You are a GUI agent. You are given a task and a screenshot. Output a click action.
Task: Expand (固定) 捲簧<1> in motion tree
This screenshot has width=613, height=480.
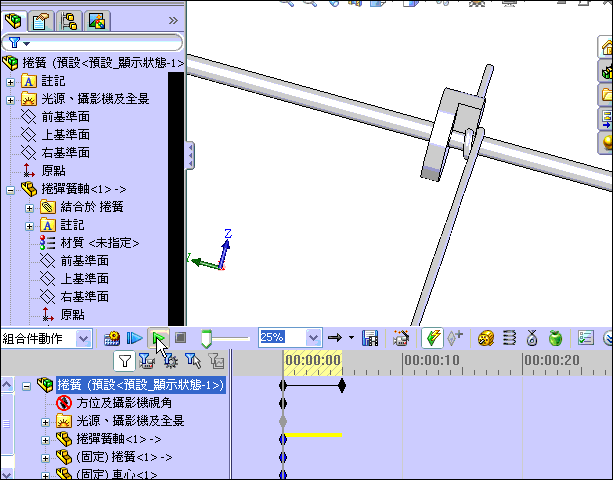point(45,458)
